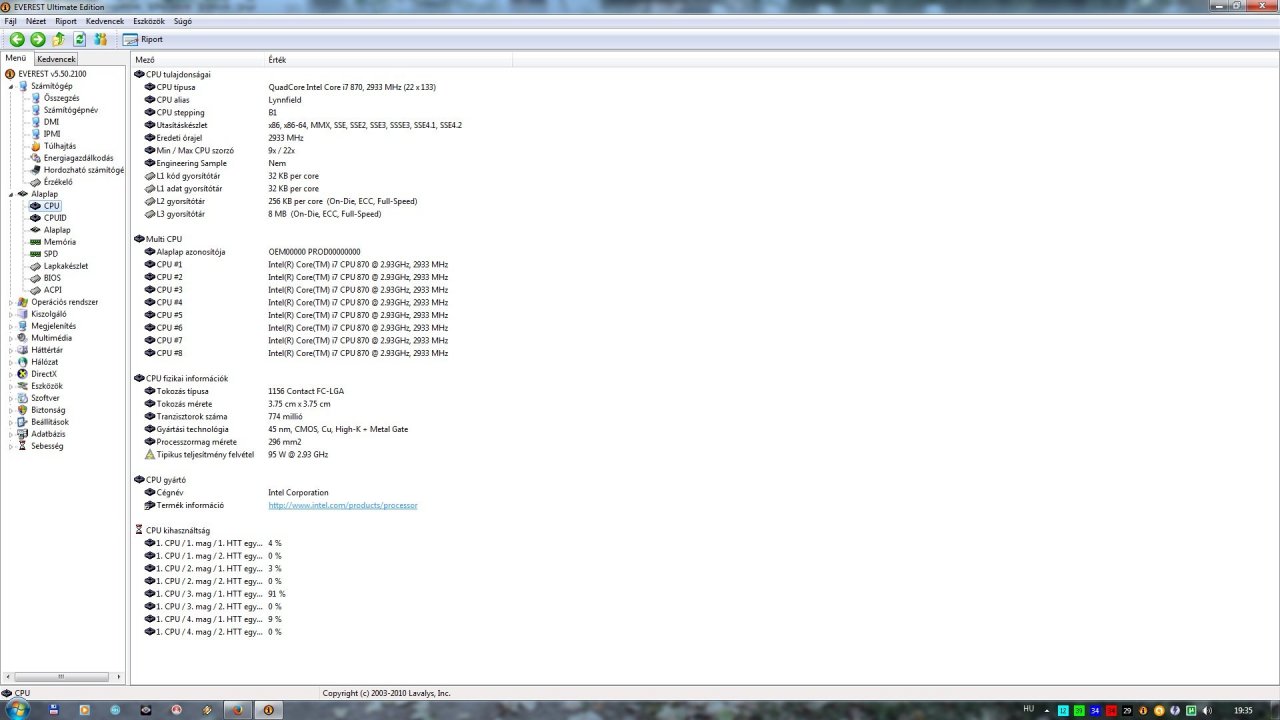The height and width of the screenshot is (720, 1280).
Task: Select the Túlhajtás flame icon
Action: (x=36, y=146)
